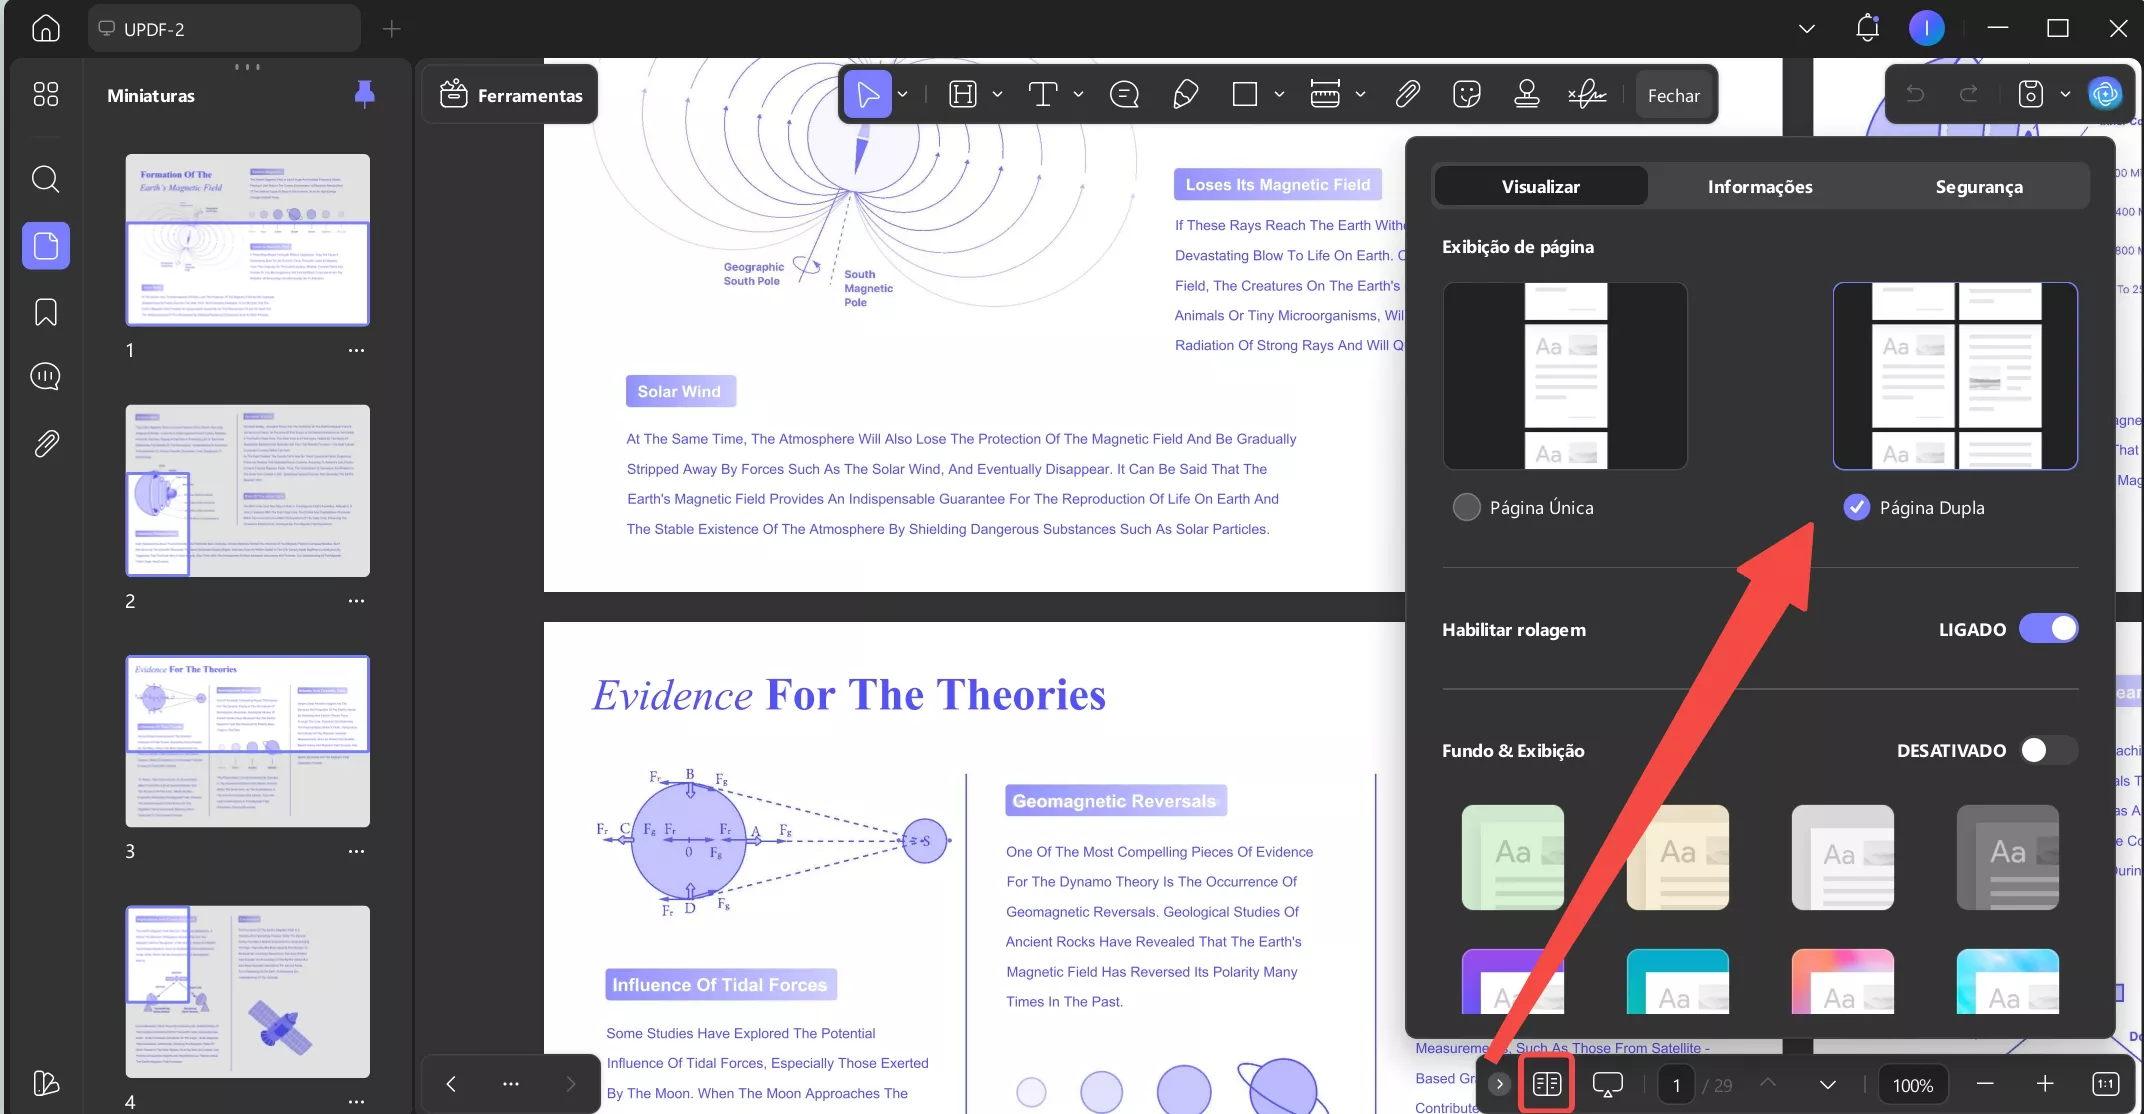Viewport: 2144px width, 1114px height.
Task: Click the signature tool icon
Action: 1587,95
